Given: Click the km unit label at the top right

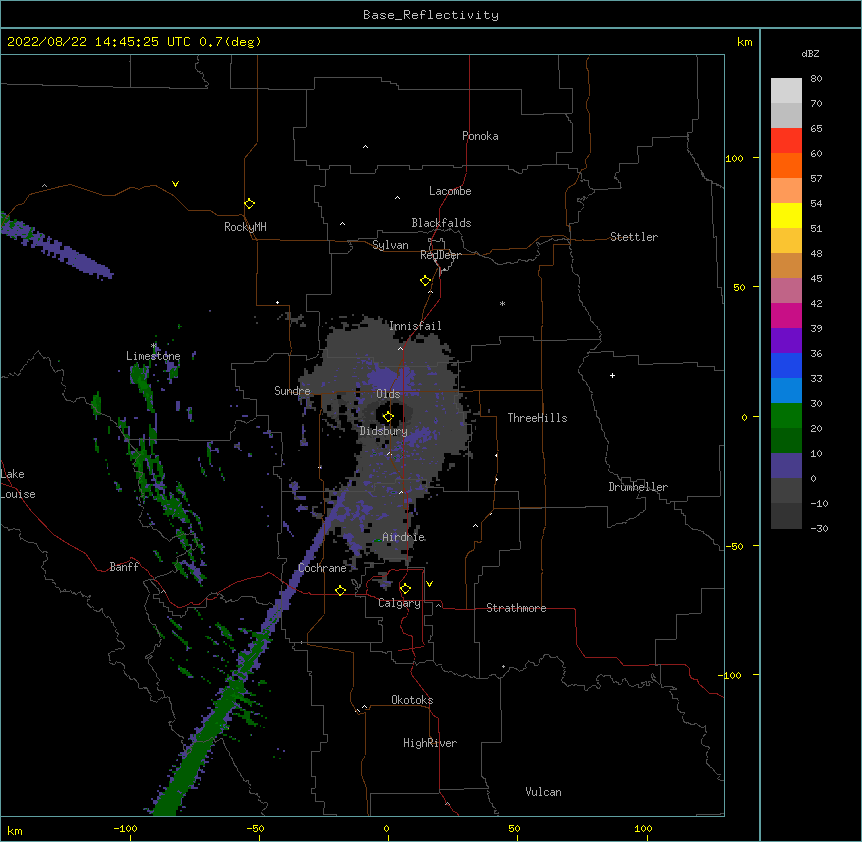Looking at the screenshot, I should click(x=744, y=42).
